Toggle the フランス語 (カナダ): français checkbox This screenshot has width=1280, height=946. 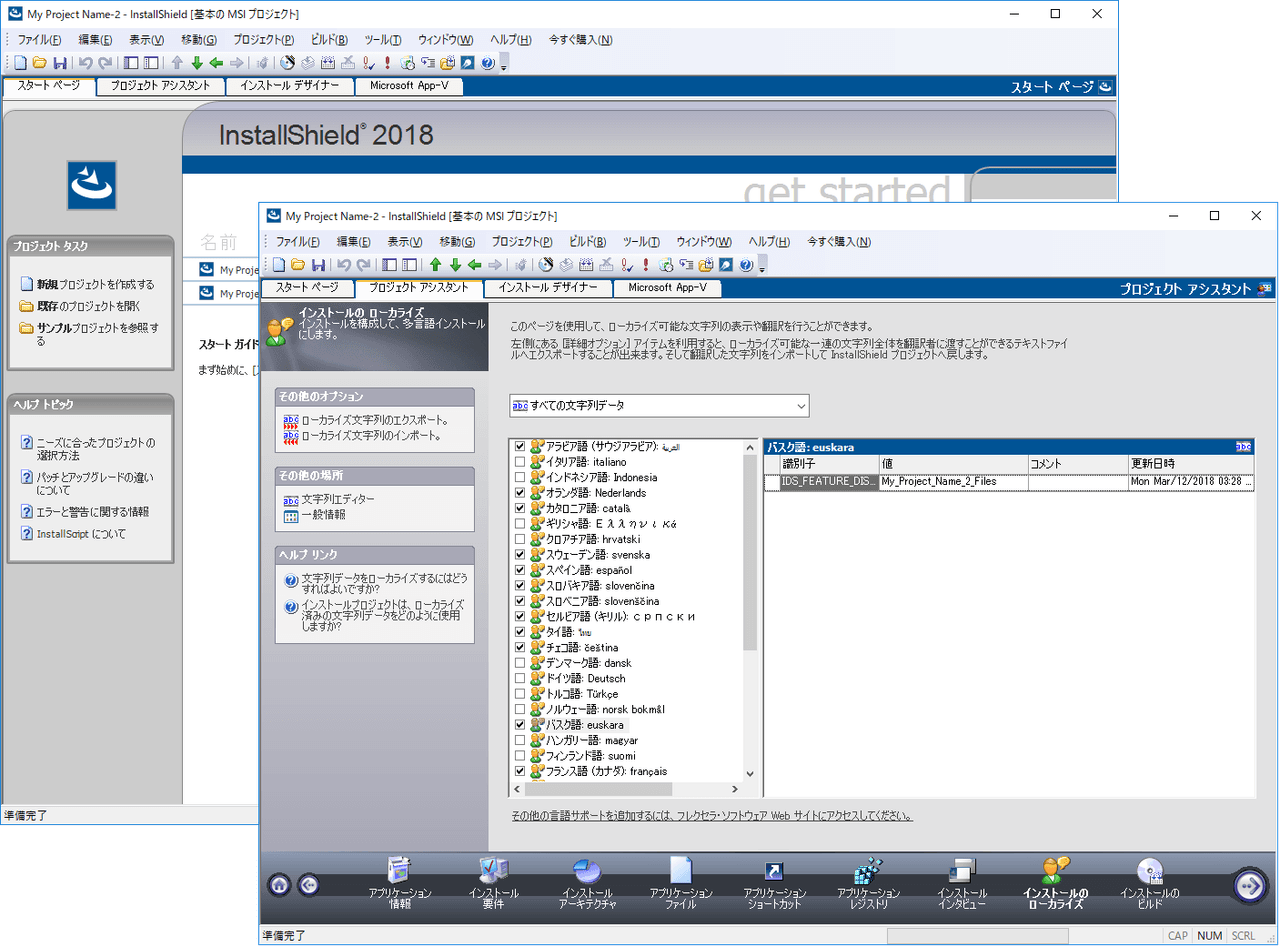[519, 771]
